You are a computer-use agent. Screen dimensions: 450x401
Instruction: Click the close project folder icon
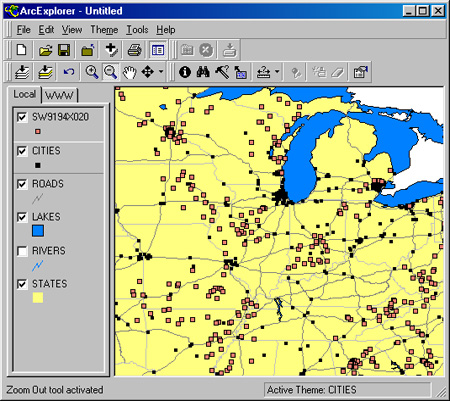tap(88, 50)
